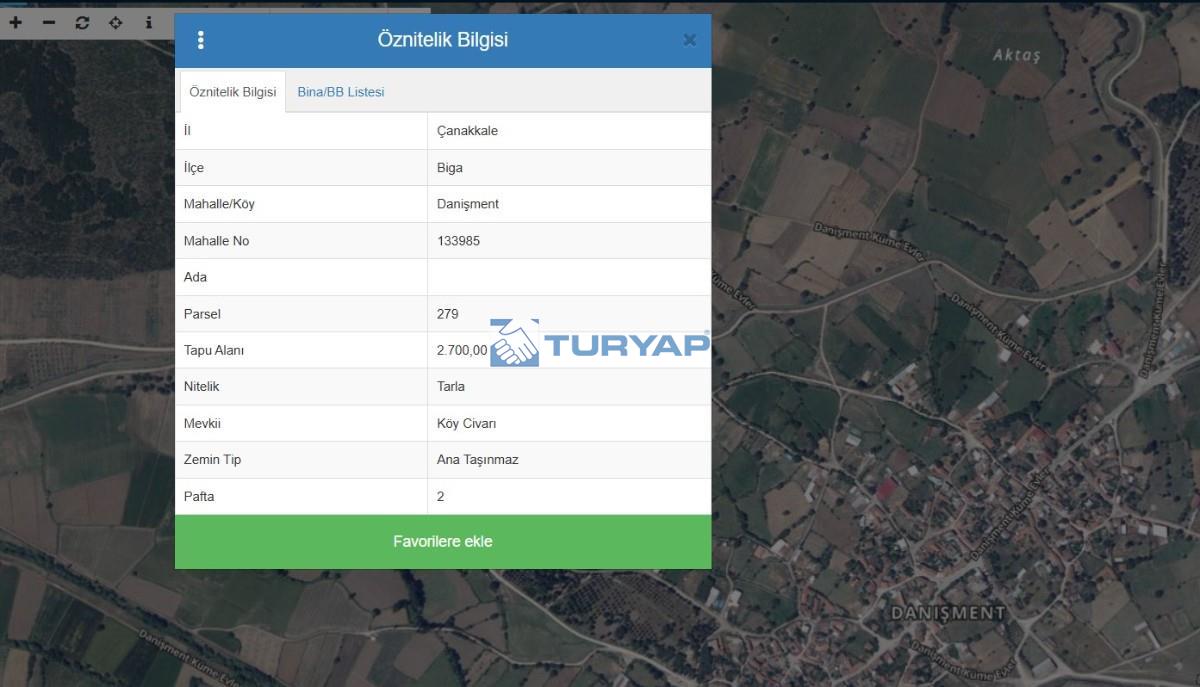Image resolution: width=1200 pixels, height=687 pixels.
Task: Click the Çanakkale province value
Action: click(x=467, y=131)
